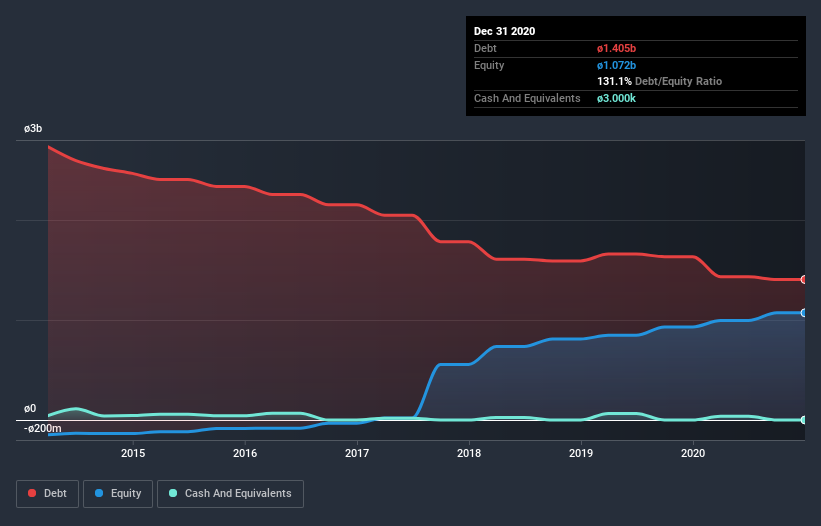Toggle Cash And Equivalents legend button
Image resolution: width=821 pixels, height=526 pixels.
tap(230, 494)
